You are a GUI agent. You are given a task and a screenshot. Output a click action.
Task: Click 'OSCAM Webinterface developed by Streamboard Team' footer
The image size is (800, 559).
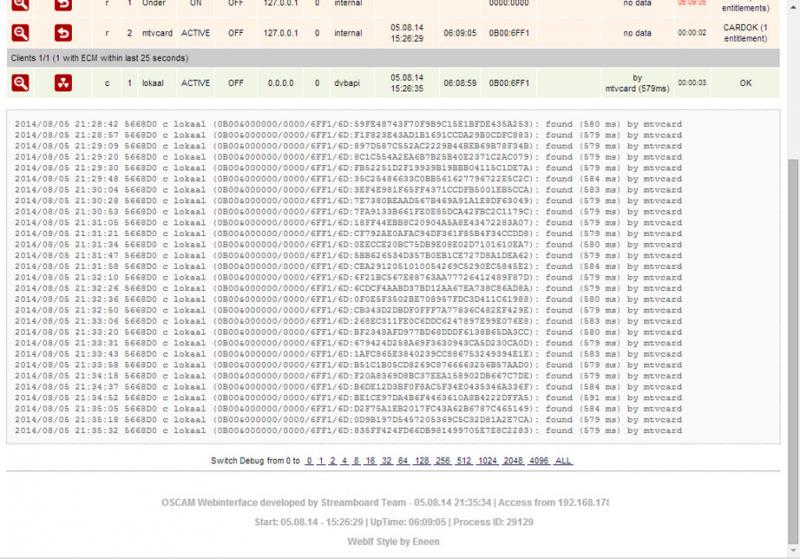(x=284, y=503)
